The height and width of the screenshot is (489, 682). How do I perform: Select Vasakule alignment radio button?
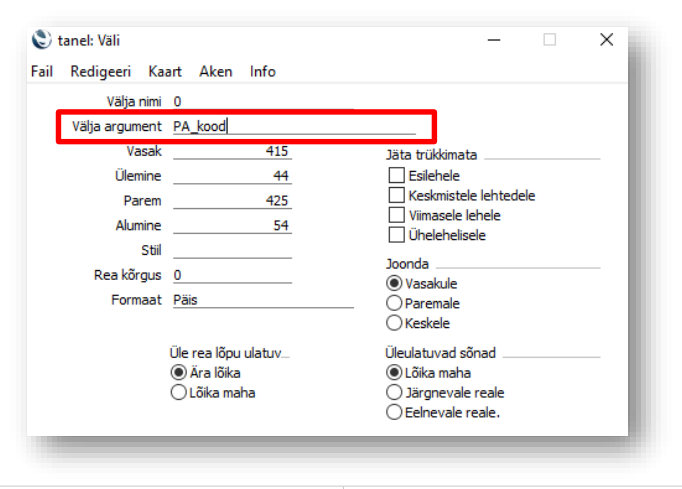pos(394,283)
